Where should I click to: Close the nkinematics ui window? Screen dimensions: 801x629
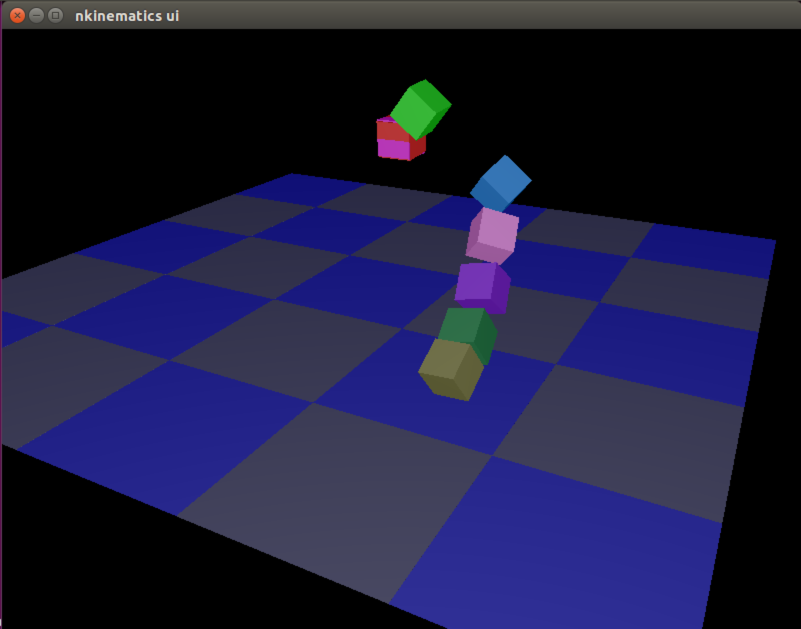click(x=17, y=15)
